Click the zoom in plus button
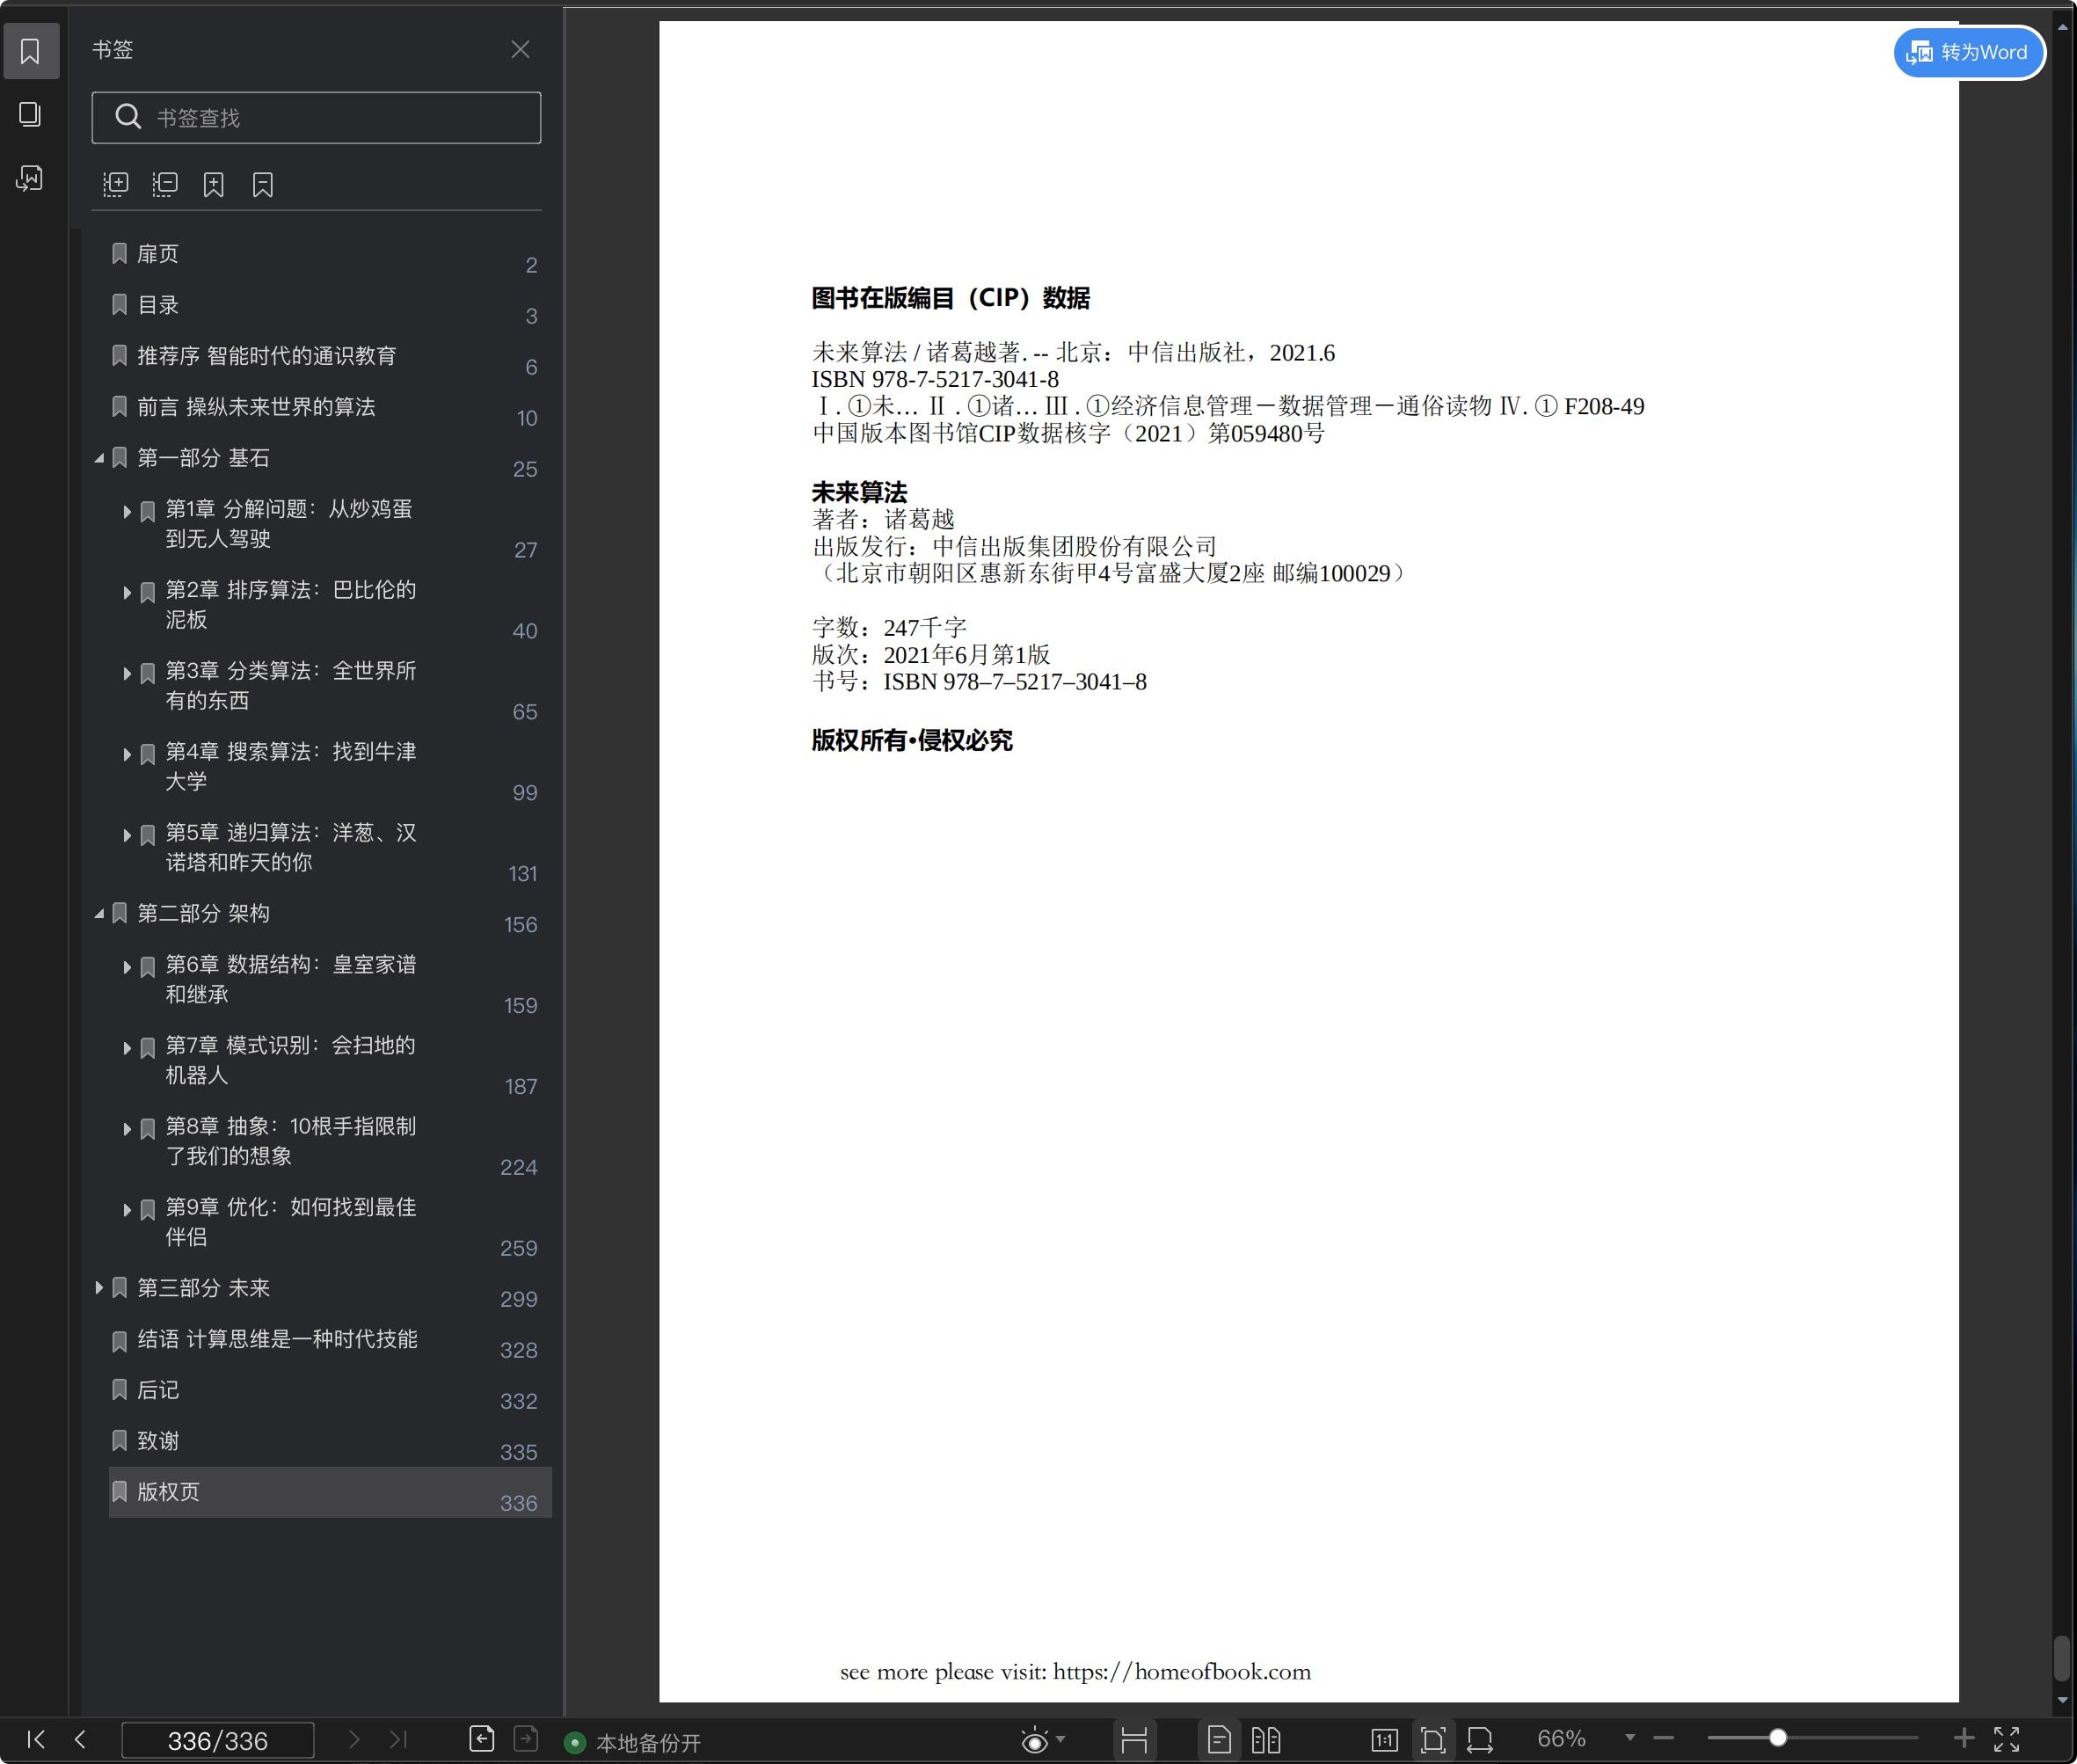 [x=1964, y=1739]
